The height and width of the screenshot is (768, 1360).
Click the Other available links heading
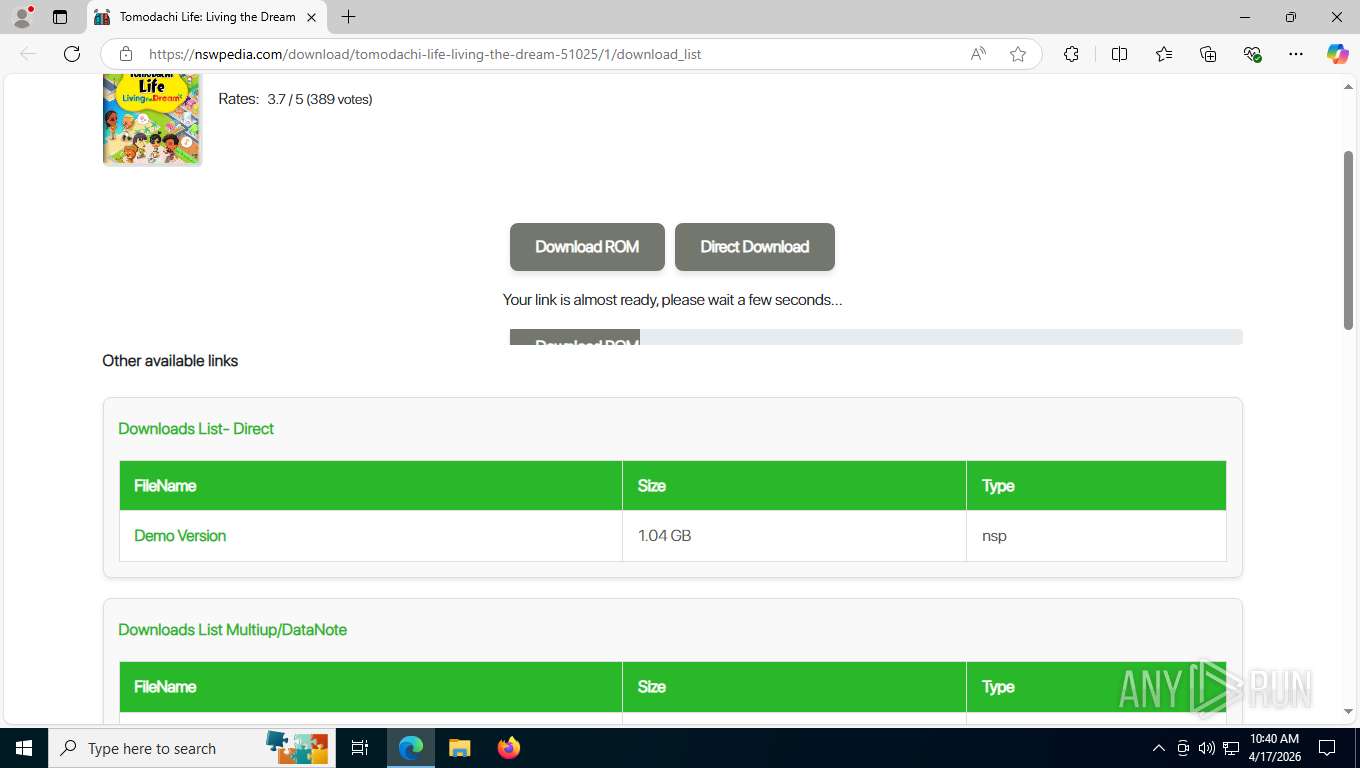pos(170,361)
